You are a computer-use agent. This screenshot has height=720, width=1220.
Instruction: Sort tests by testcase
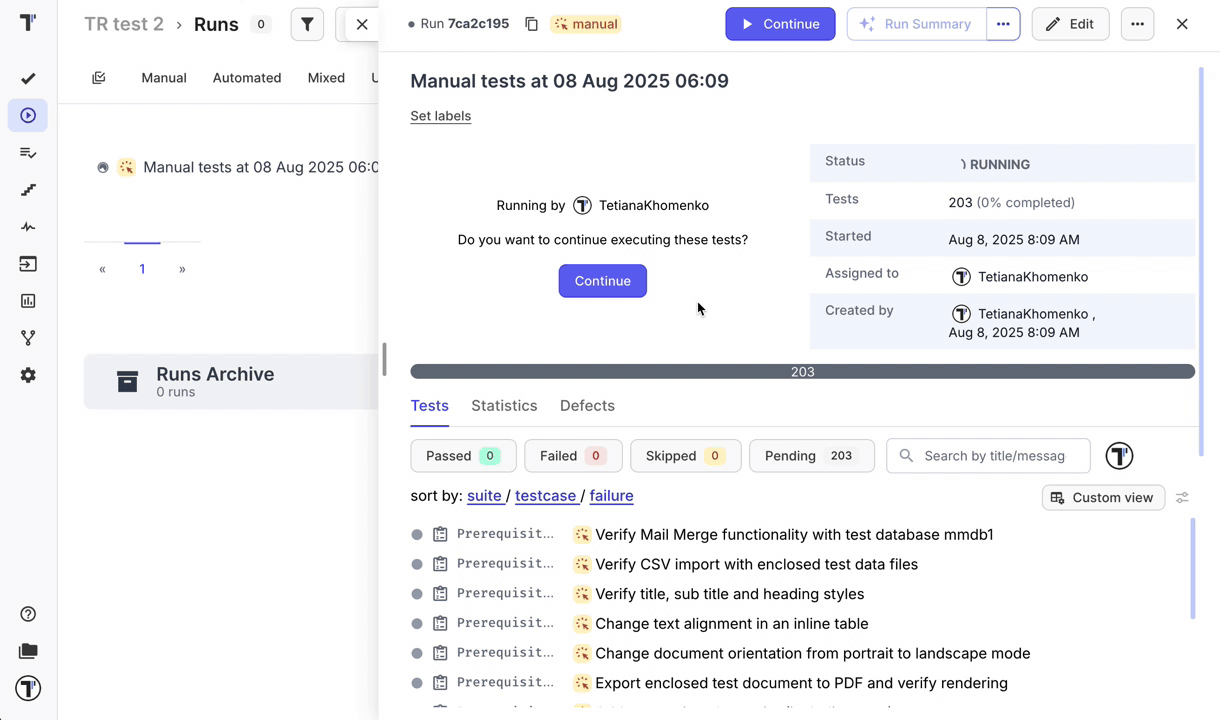coord(545,496)
